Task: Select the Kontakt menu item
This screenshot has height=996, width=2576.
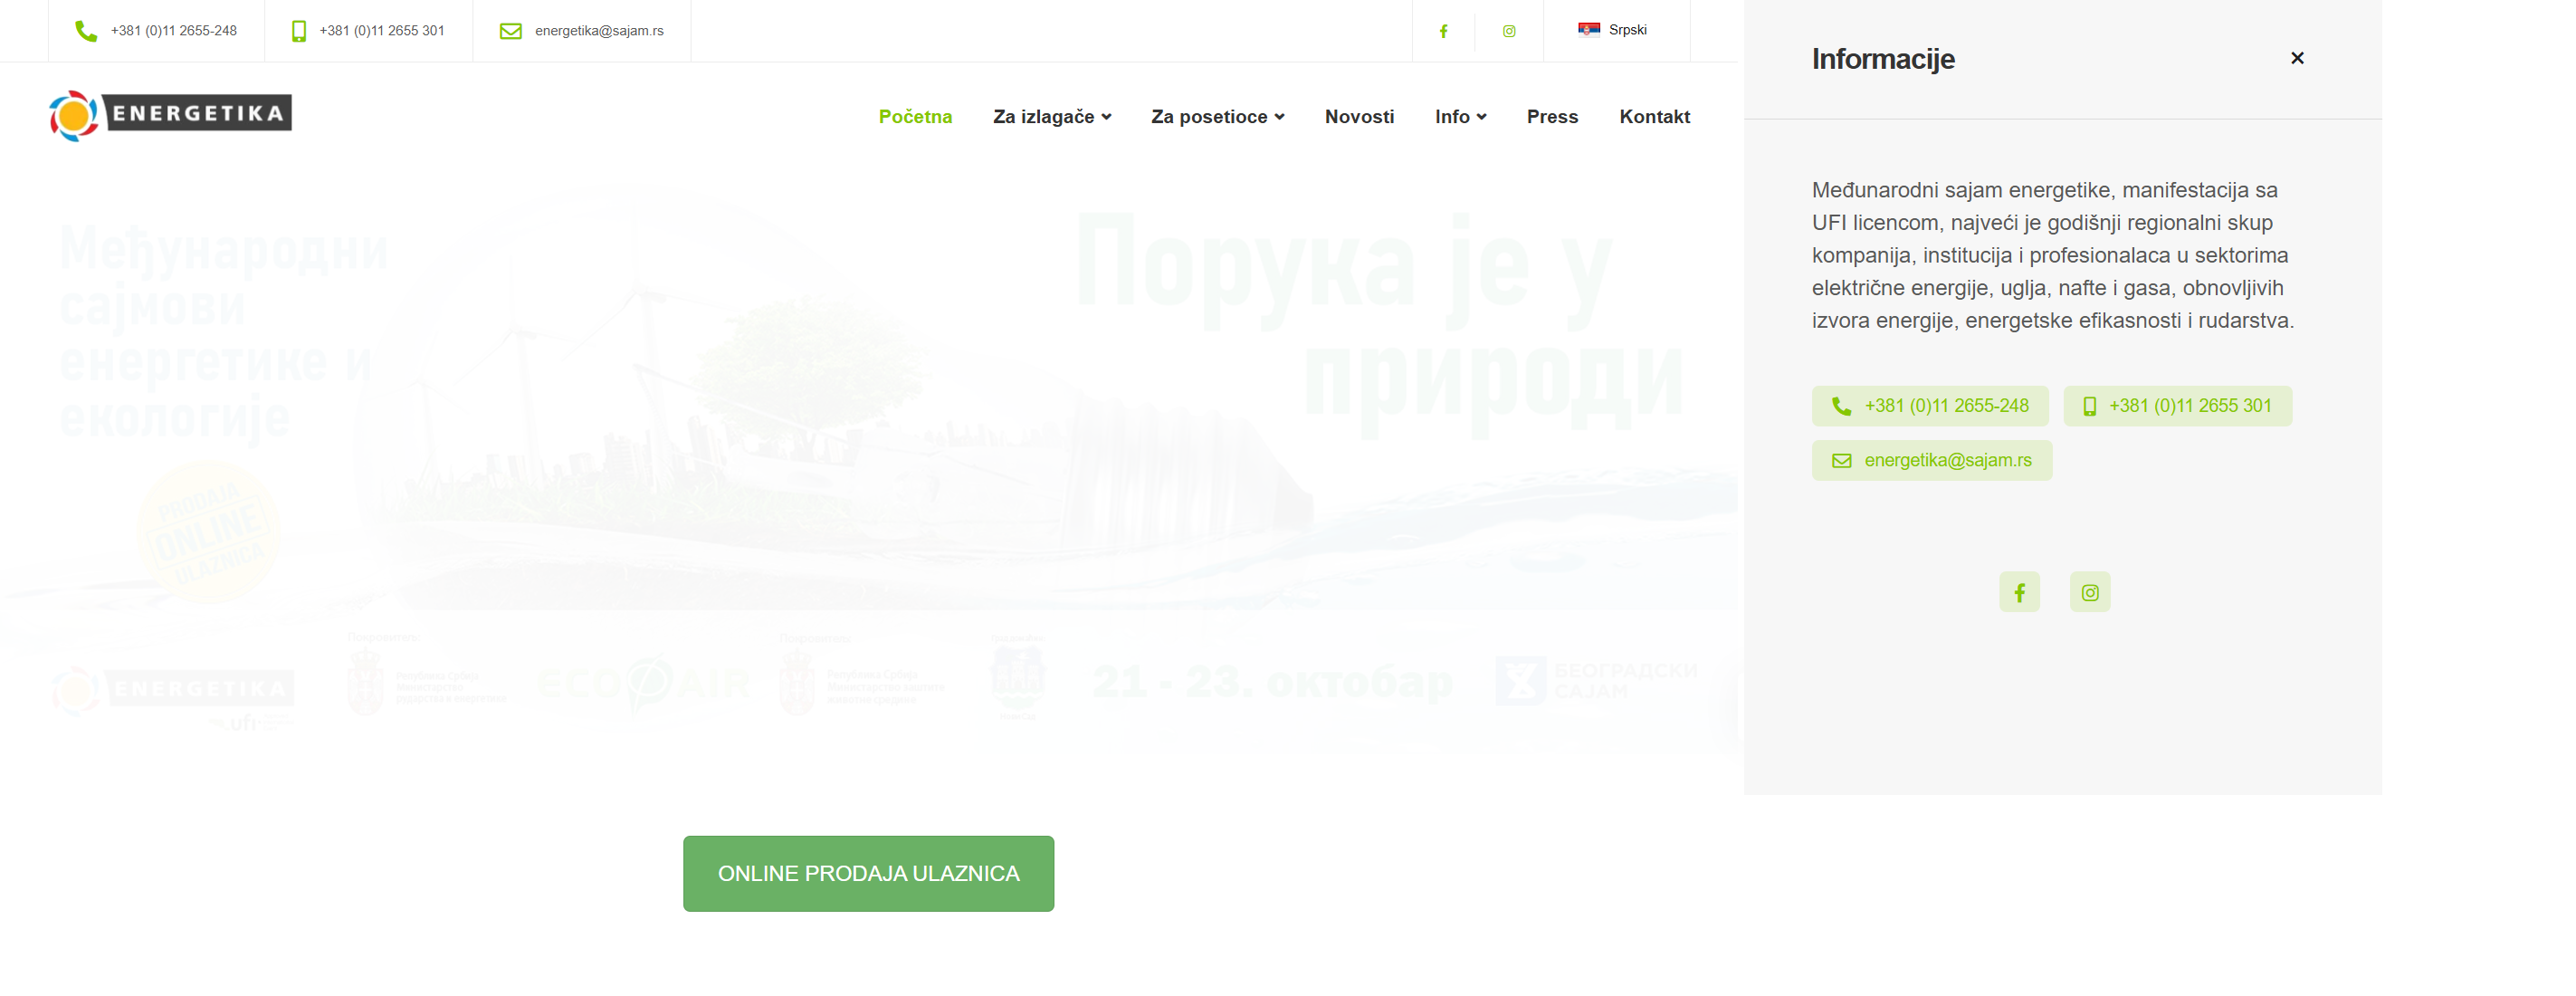Action: coord(1654,117)
